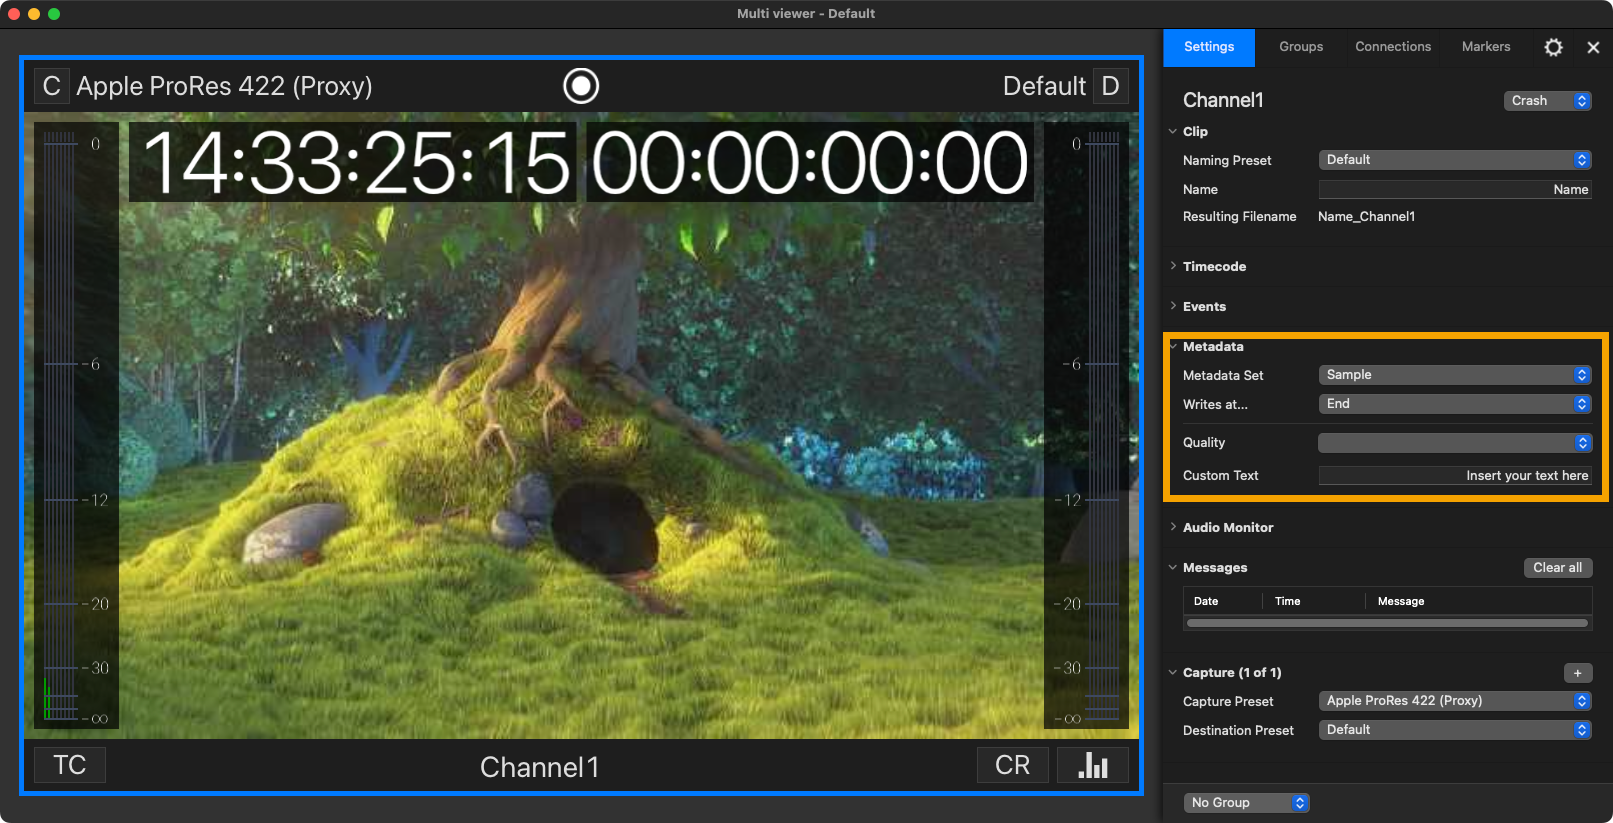Open the Writes at dropdown
This screenshot has height=823, width=1613.
[x=1454, y=404]
